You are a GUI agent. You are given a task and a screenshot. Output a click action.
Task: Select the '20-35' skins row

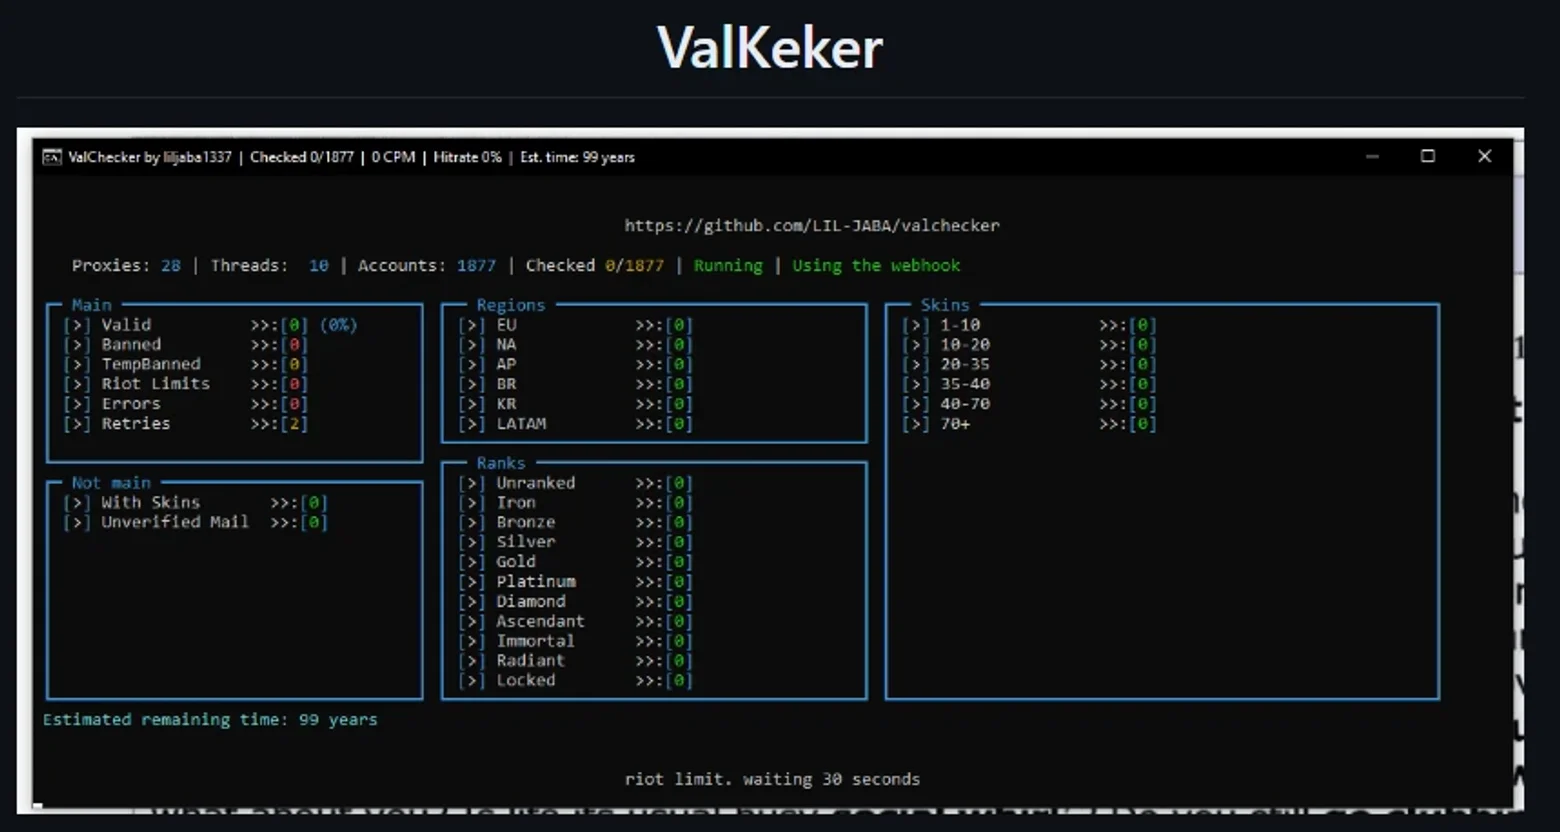point(1029,364)
